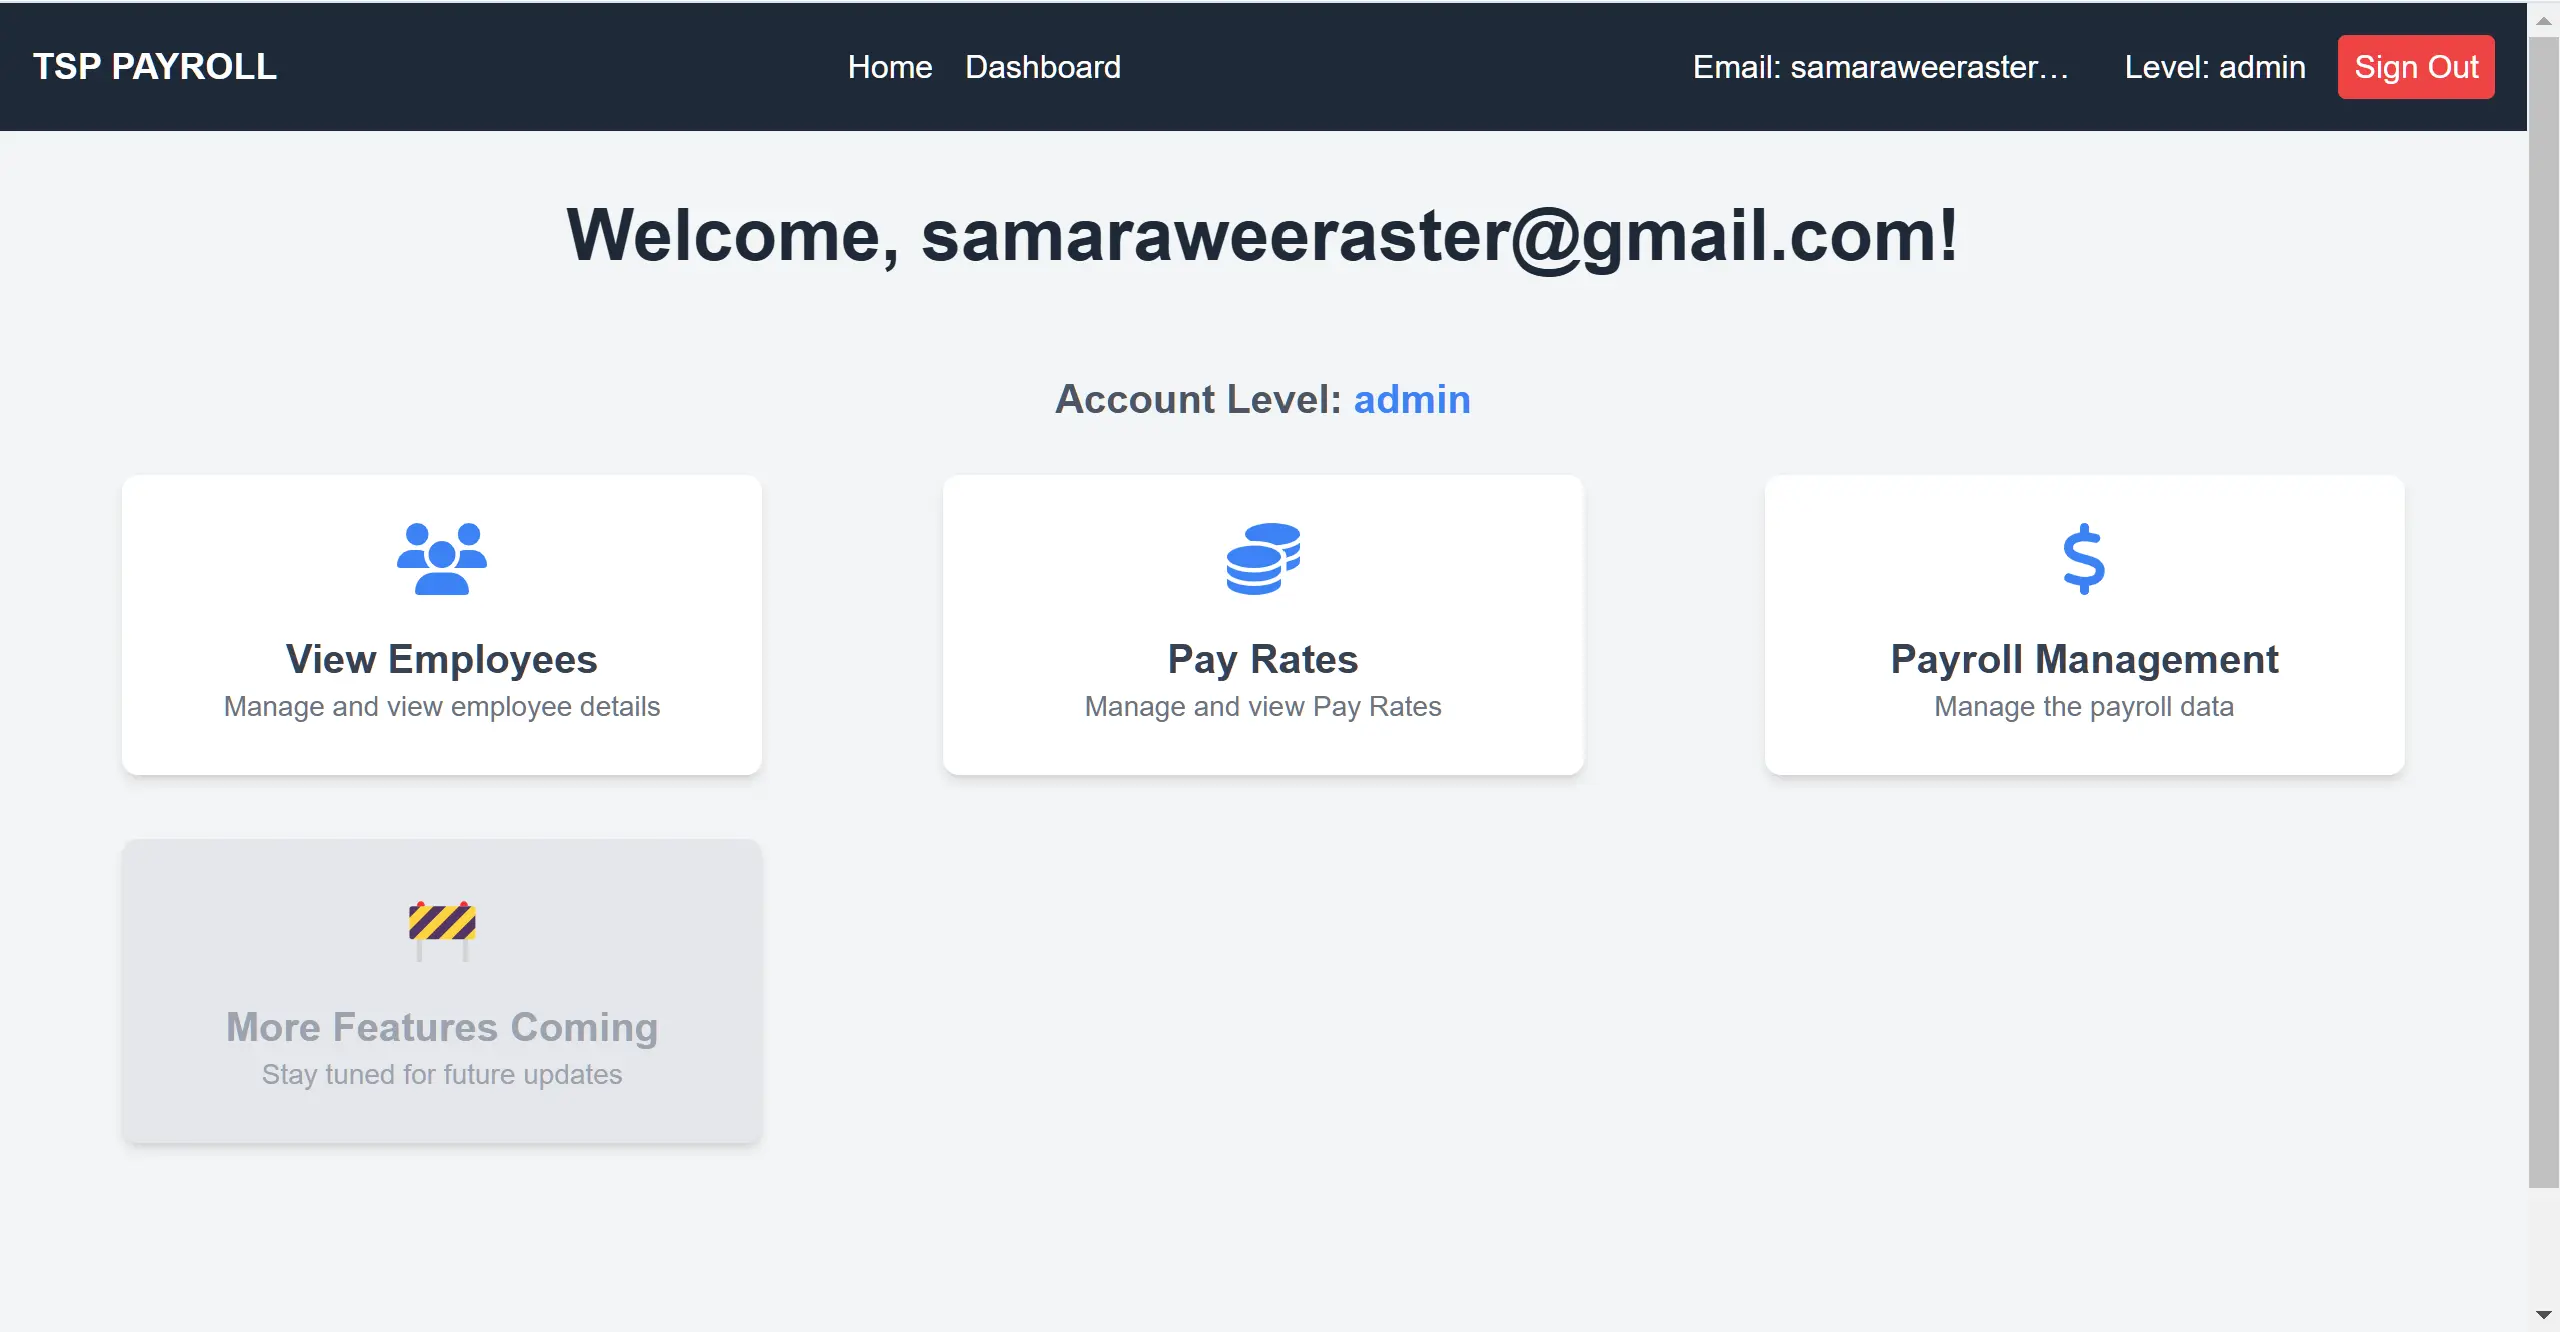
Task: Select the Pay Rates card heading
Action: tap(1263, 659)
